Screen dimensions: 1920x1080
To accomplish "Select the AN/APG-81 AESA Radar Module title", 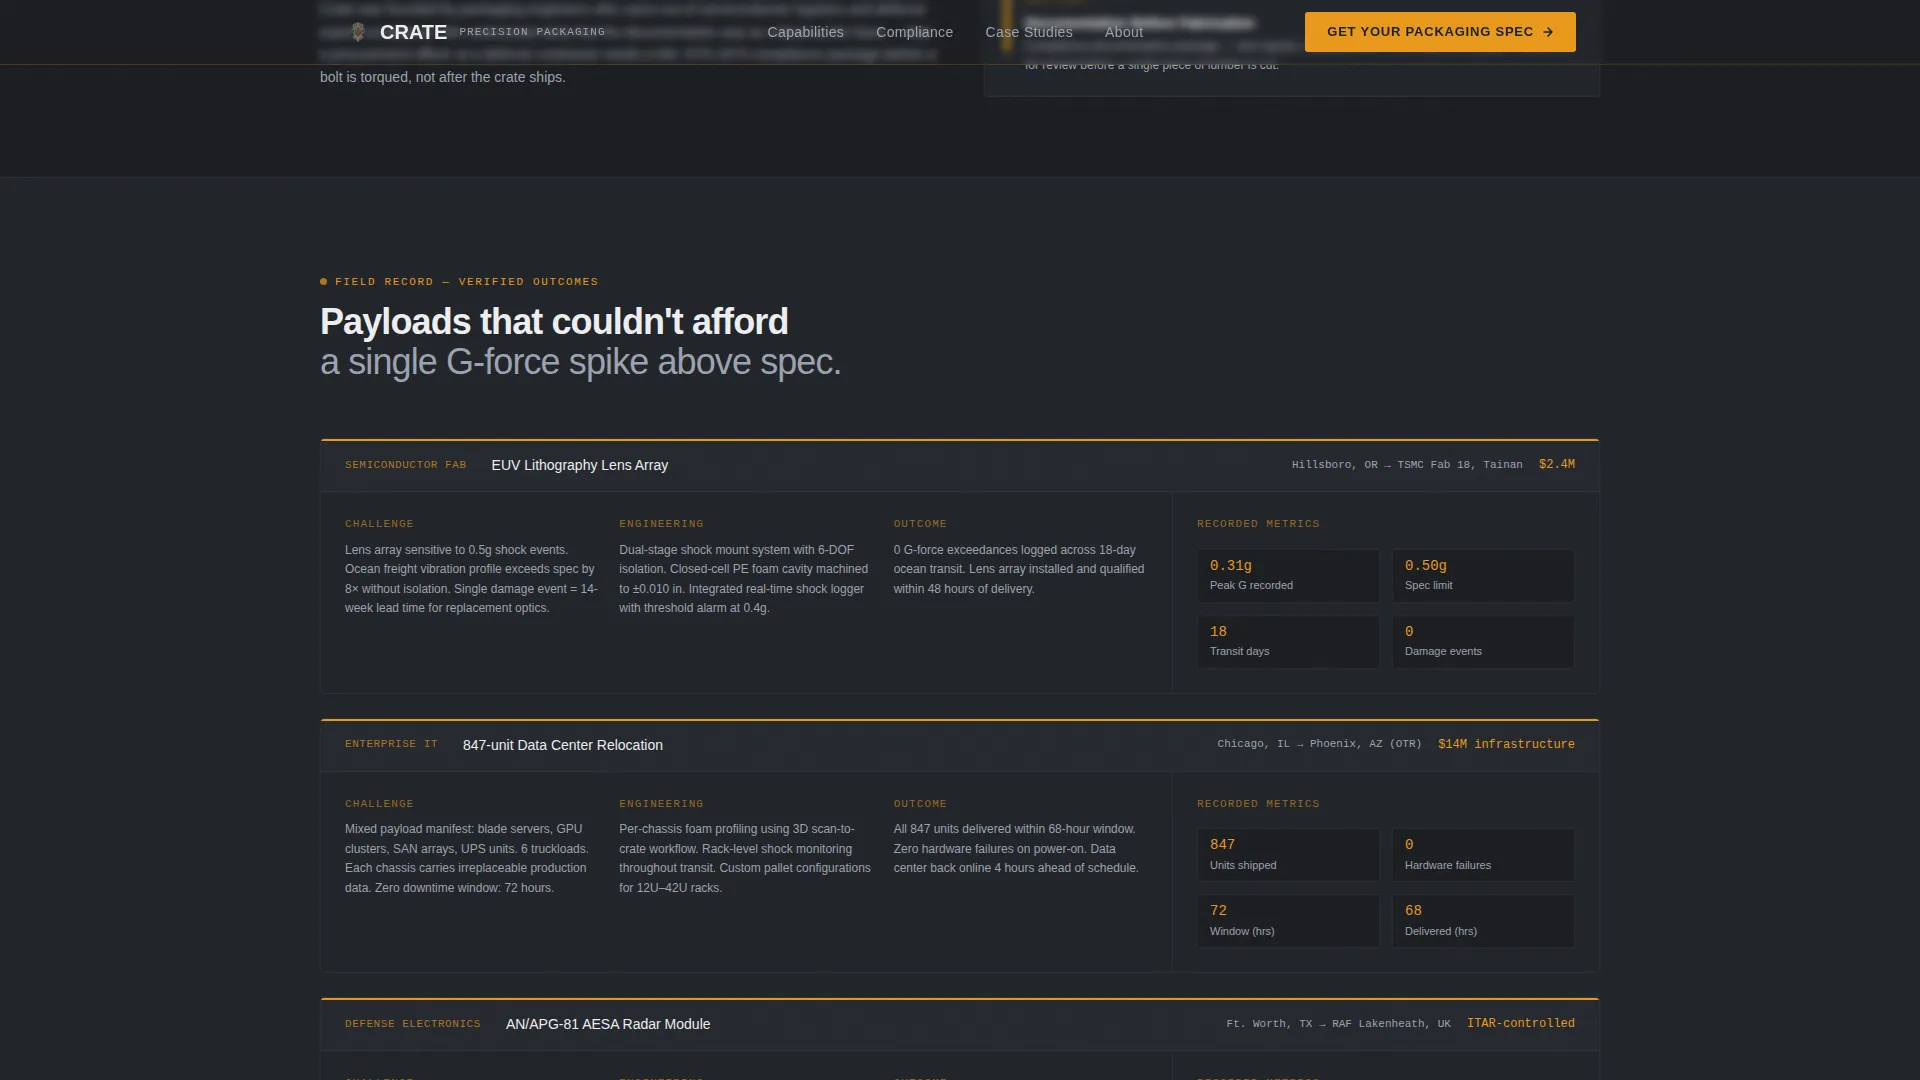I will point(608,1024).
